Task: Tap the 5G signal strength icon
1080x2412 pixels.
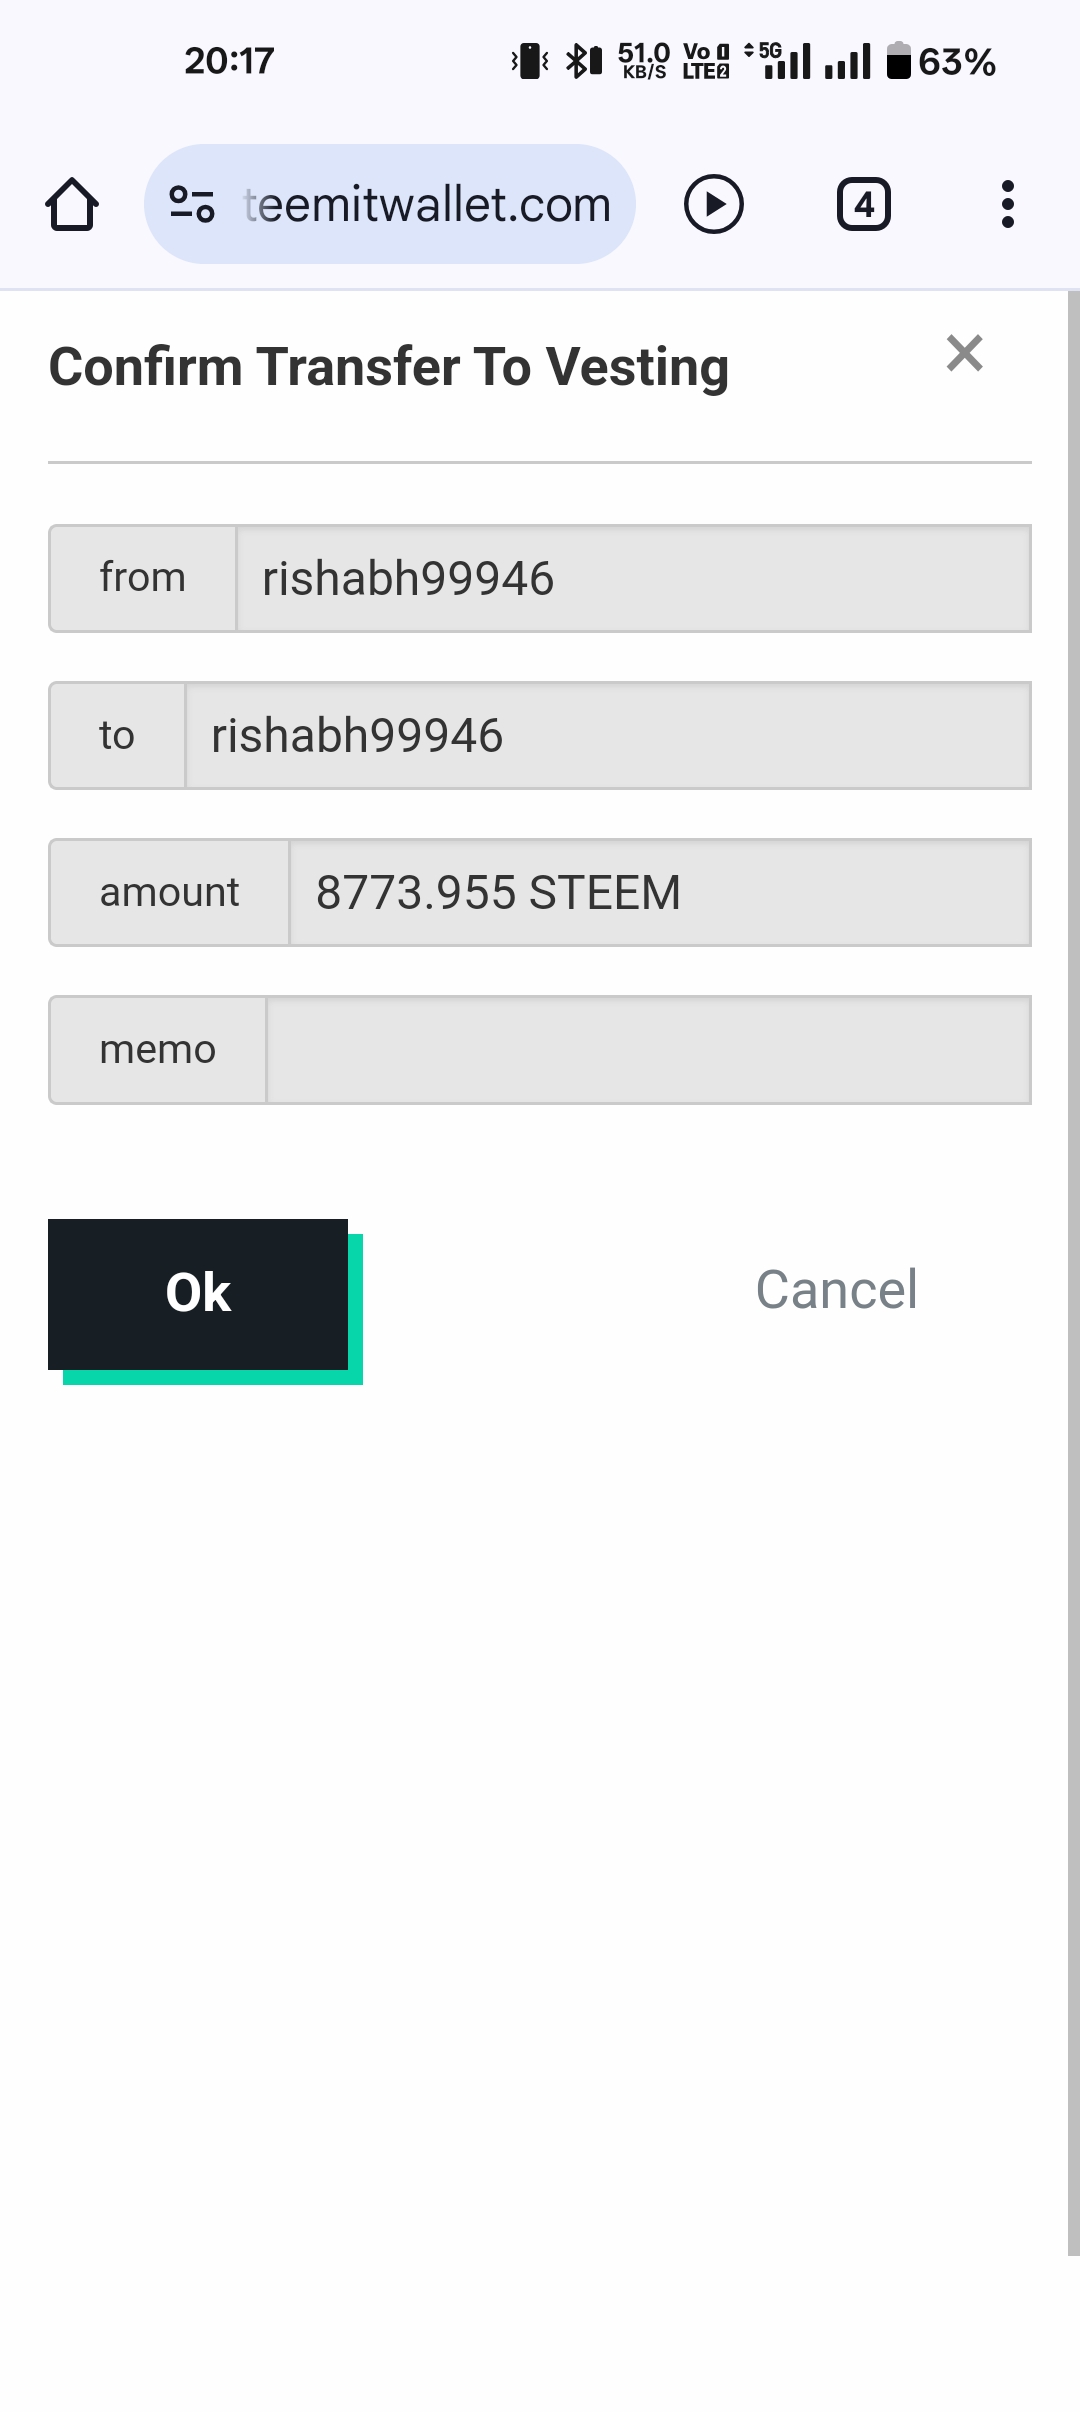Action: [x=780, y=61]
